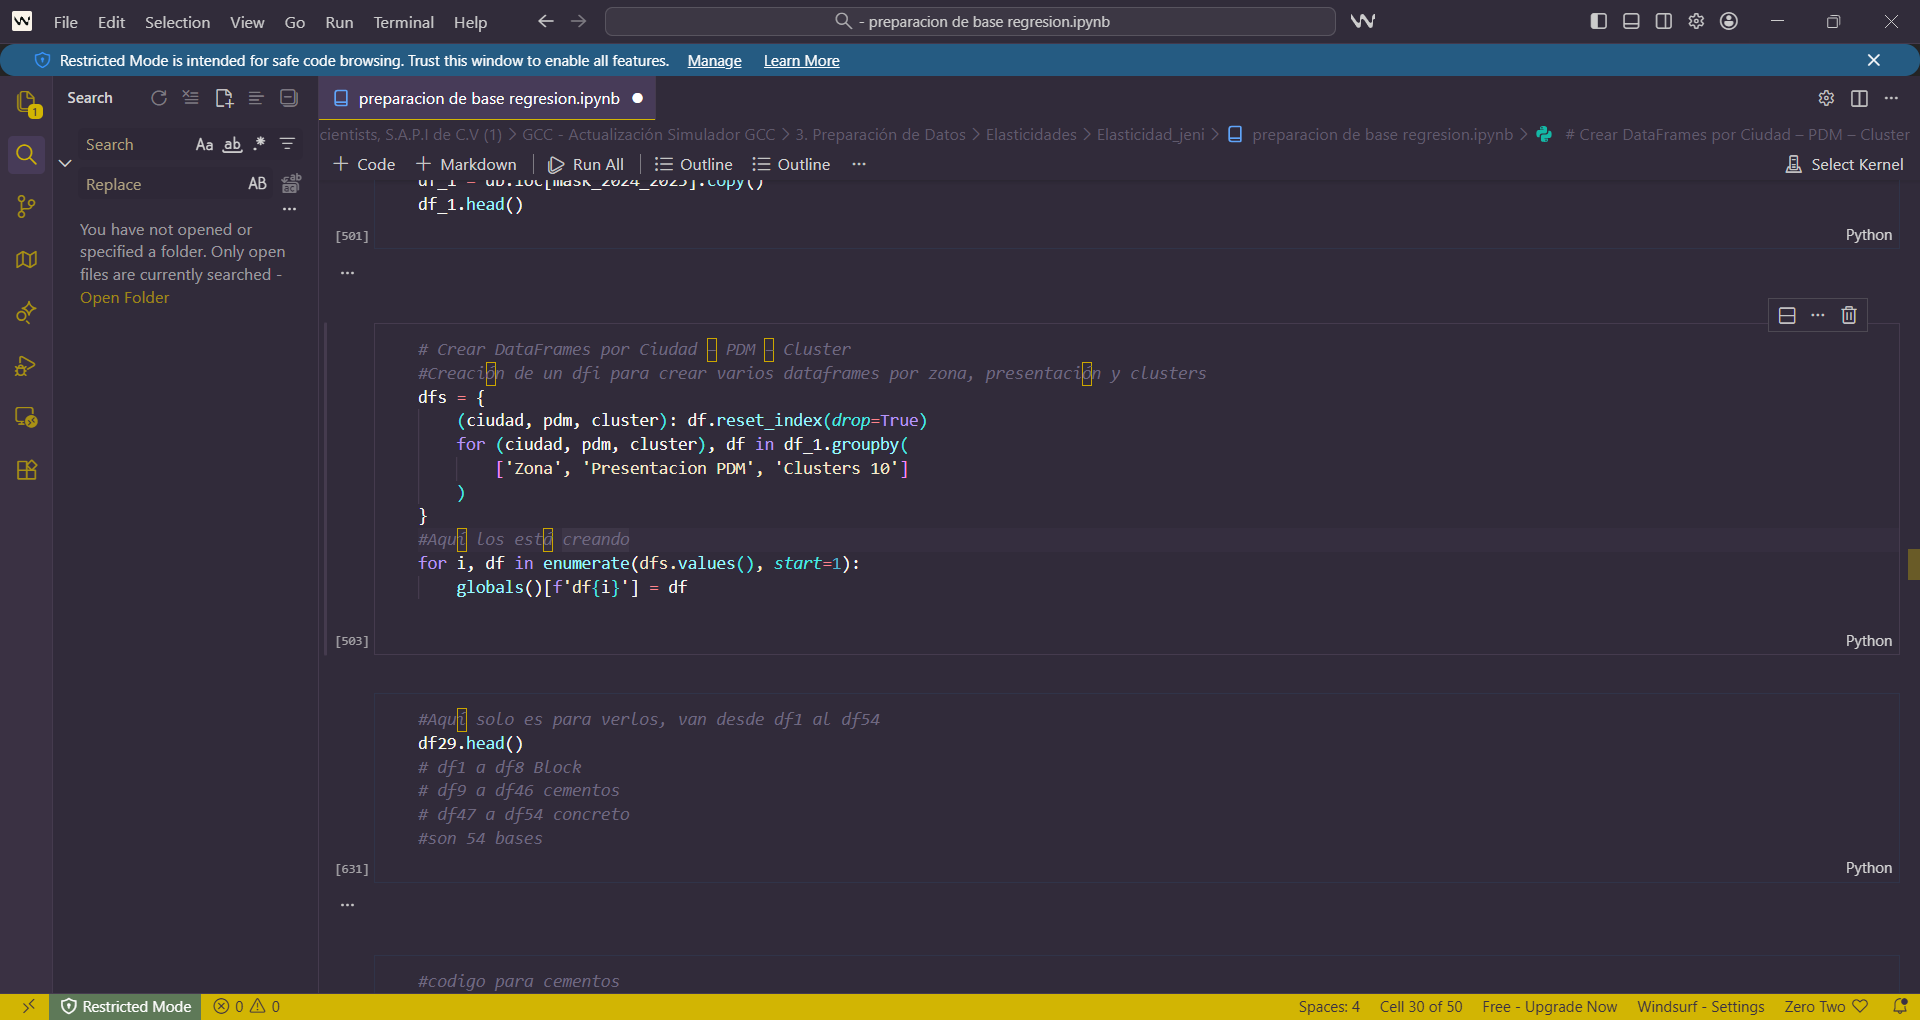This screenshot has width=1920, height=1020.
Task: Delete the selected notebook cell
Action: tap(1848, 315)
